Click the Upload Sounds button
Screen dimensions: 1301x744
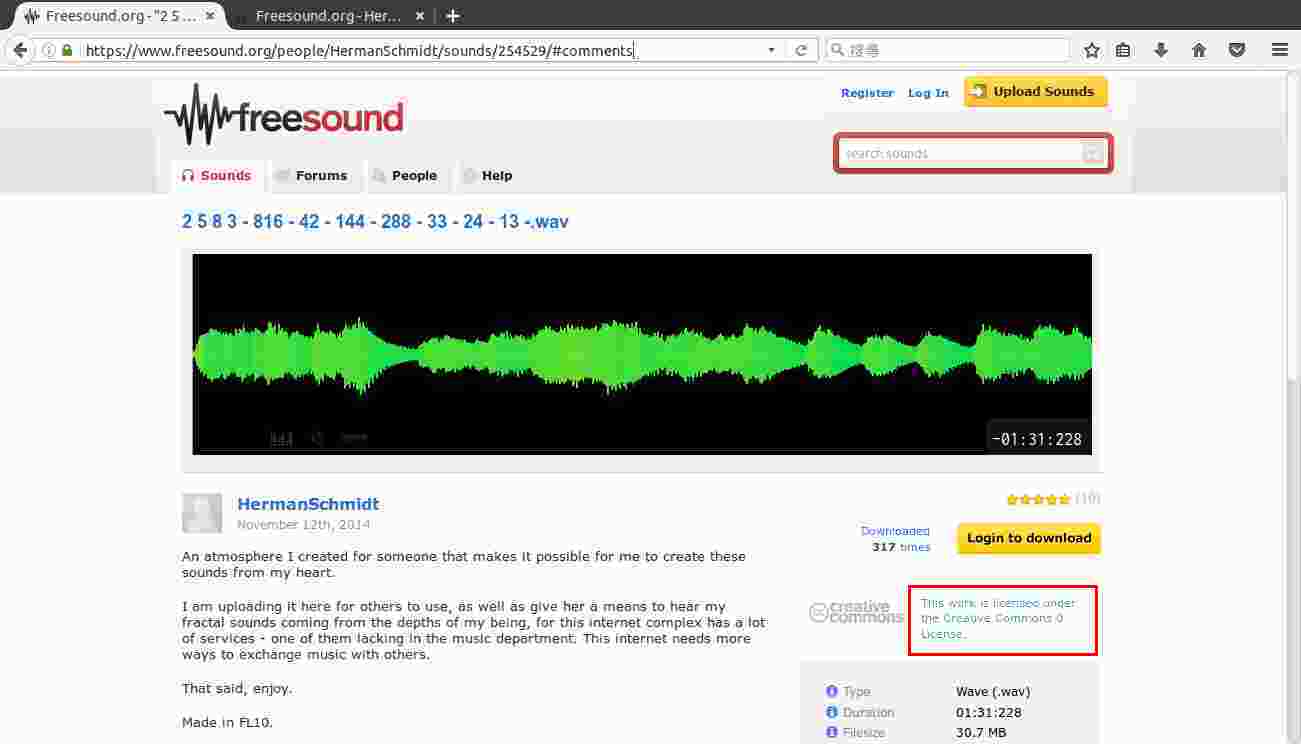[x=1035, y=91]
